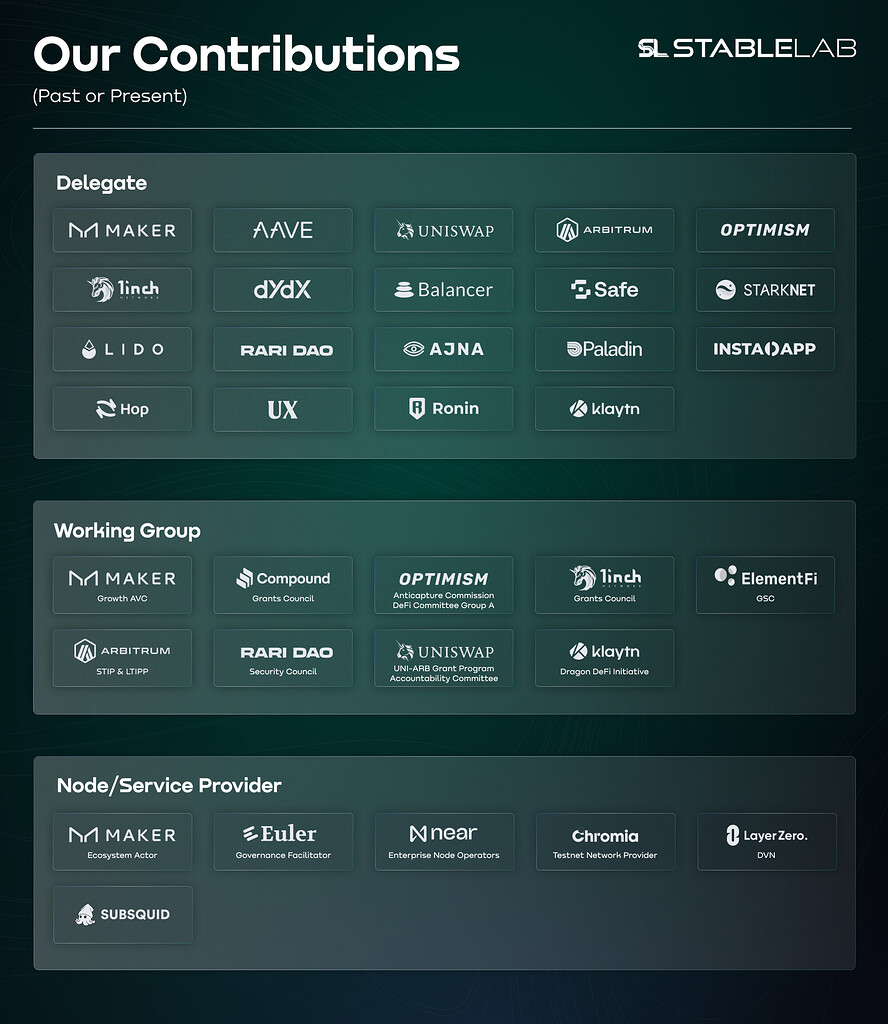
Task: Open the Subsquid logo card
Action: tap(122, 914)
